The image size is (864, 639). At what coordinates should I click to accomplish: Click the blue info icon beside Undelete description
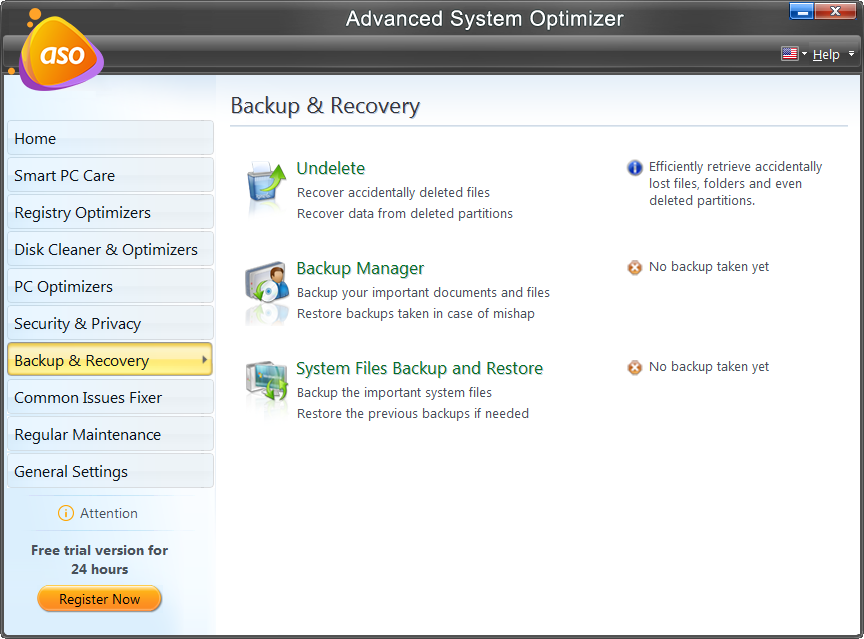click(634, 166)
